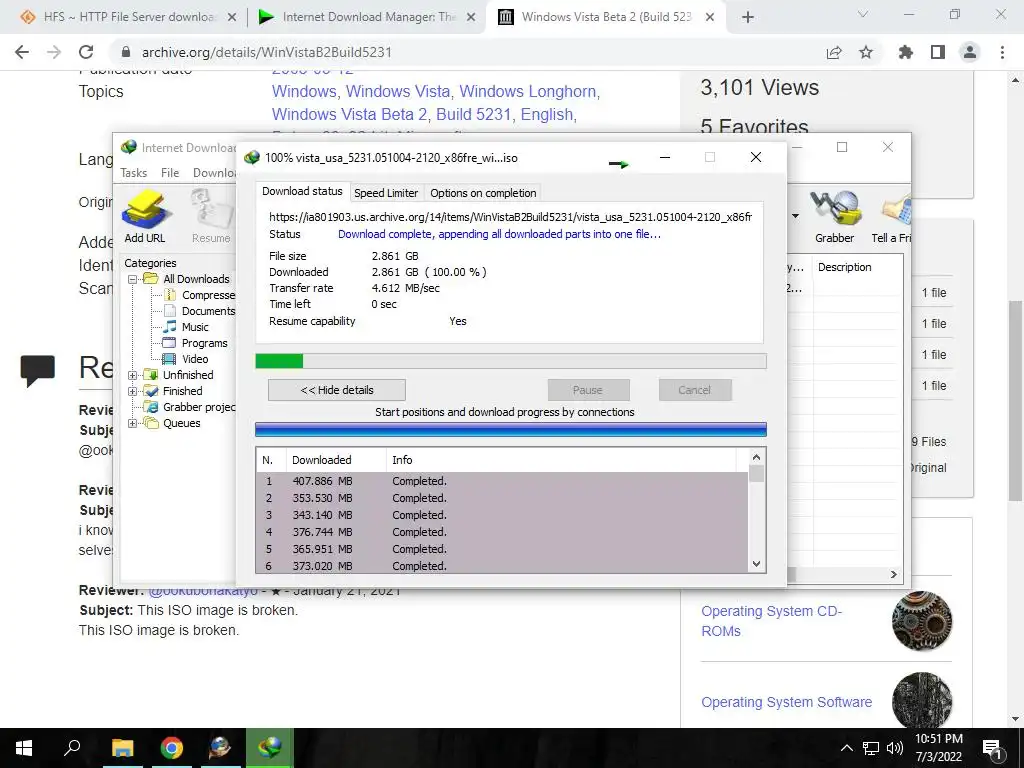Switch to Options on completion tab
Image resolution: width=1024 pixels, height=768 pixels.
point(483,193)
